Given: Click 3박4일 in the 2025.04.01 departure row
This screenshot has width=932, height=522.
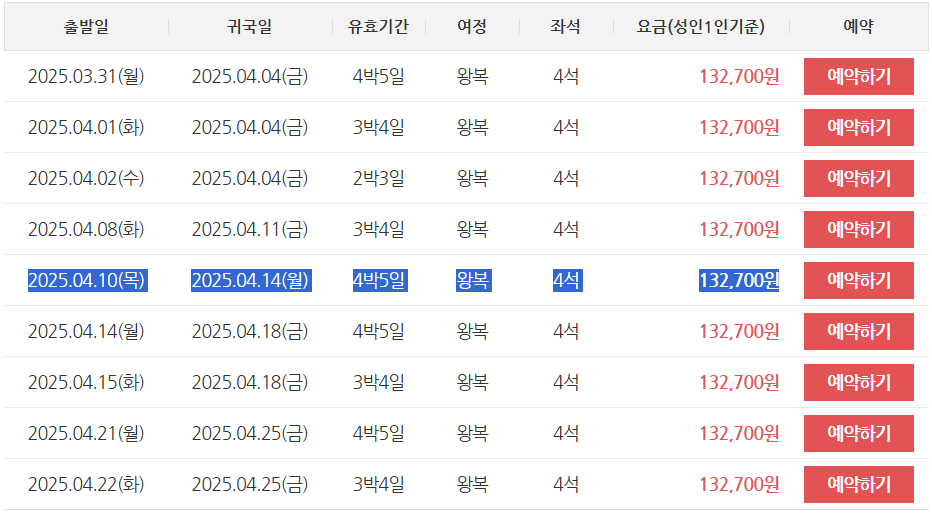Looking at the screenshot, I should [x=379, y=127].
